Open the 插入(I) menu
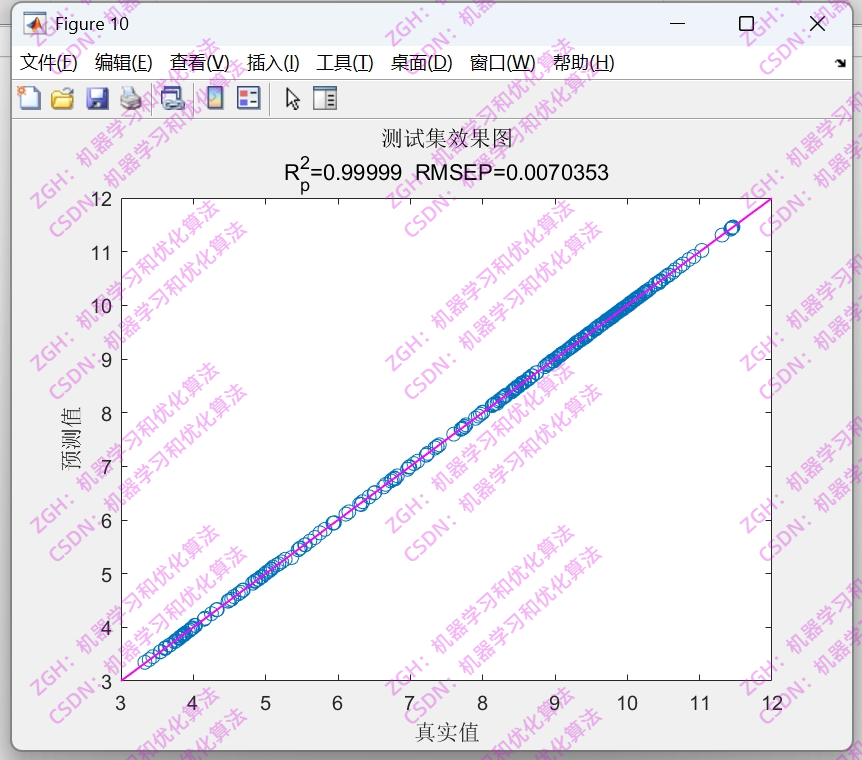Viewport: 862px width, 760px height. 273,63
